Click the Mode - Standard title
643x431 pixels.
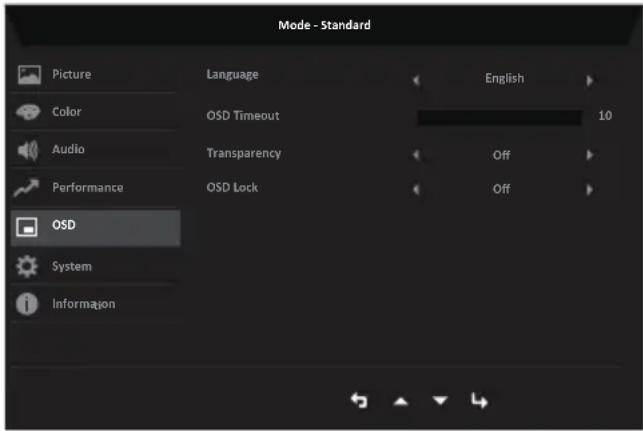tap(324, 25)
